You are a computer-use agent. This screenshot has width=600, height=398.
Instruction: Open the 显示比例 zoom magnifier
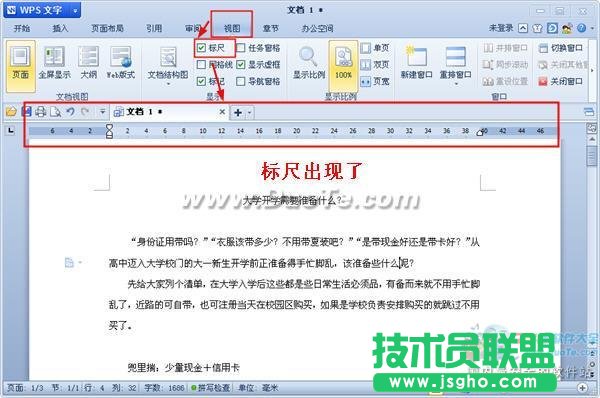click(x=309, y=63)
